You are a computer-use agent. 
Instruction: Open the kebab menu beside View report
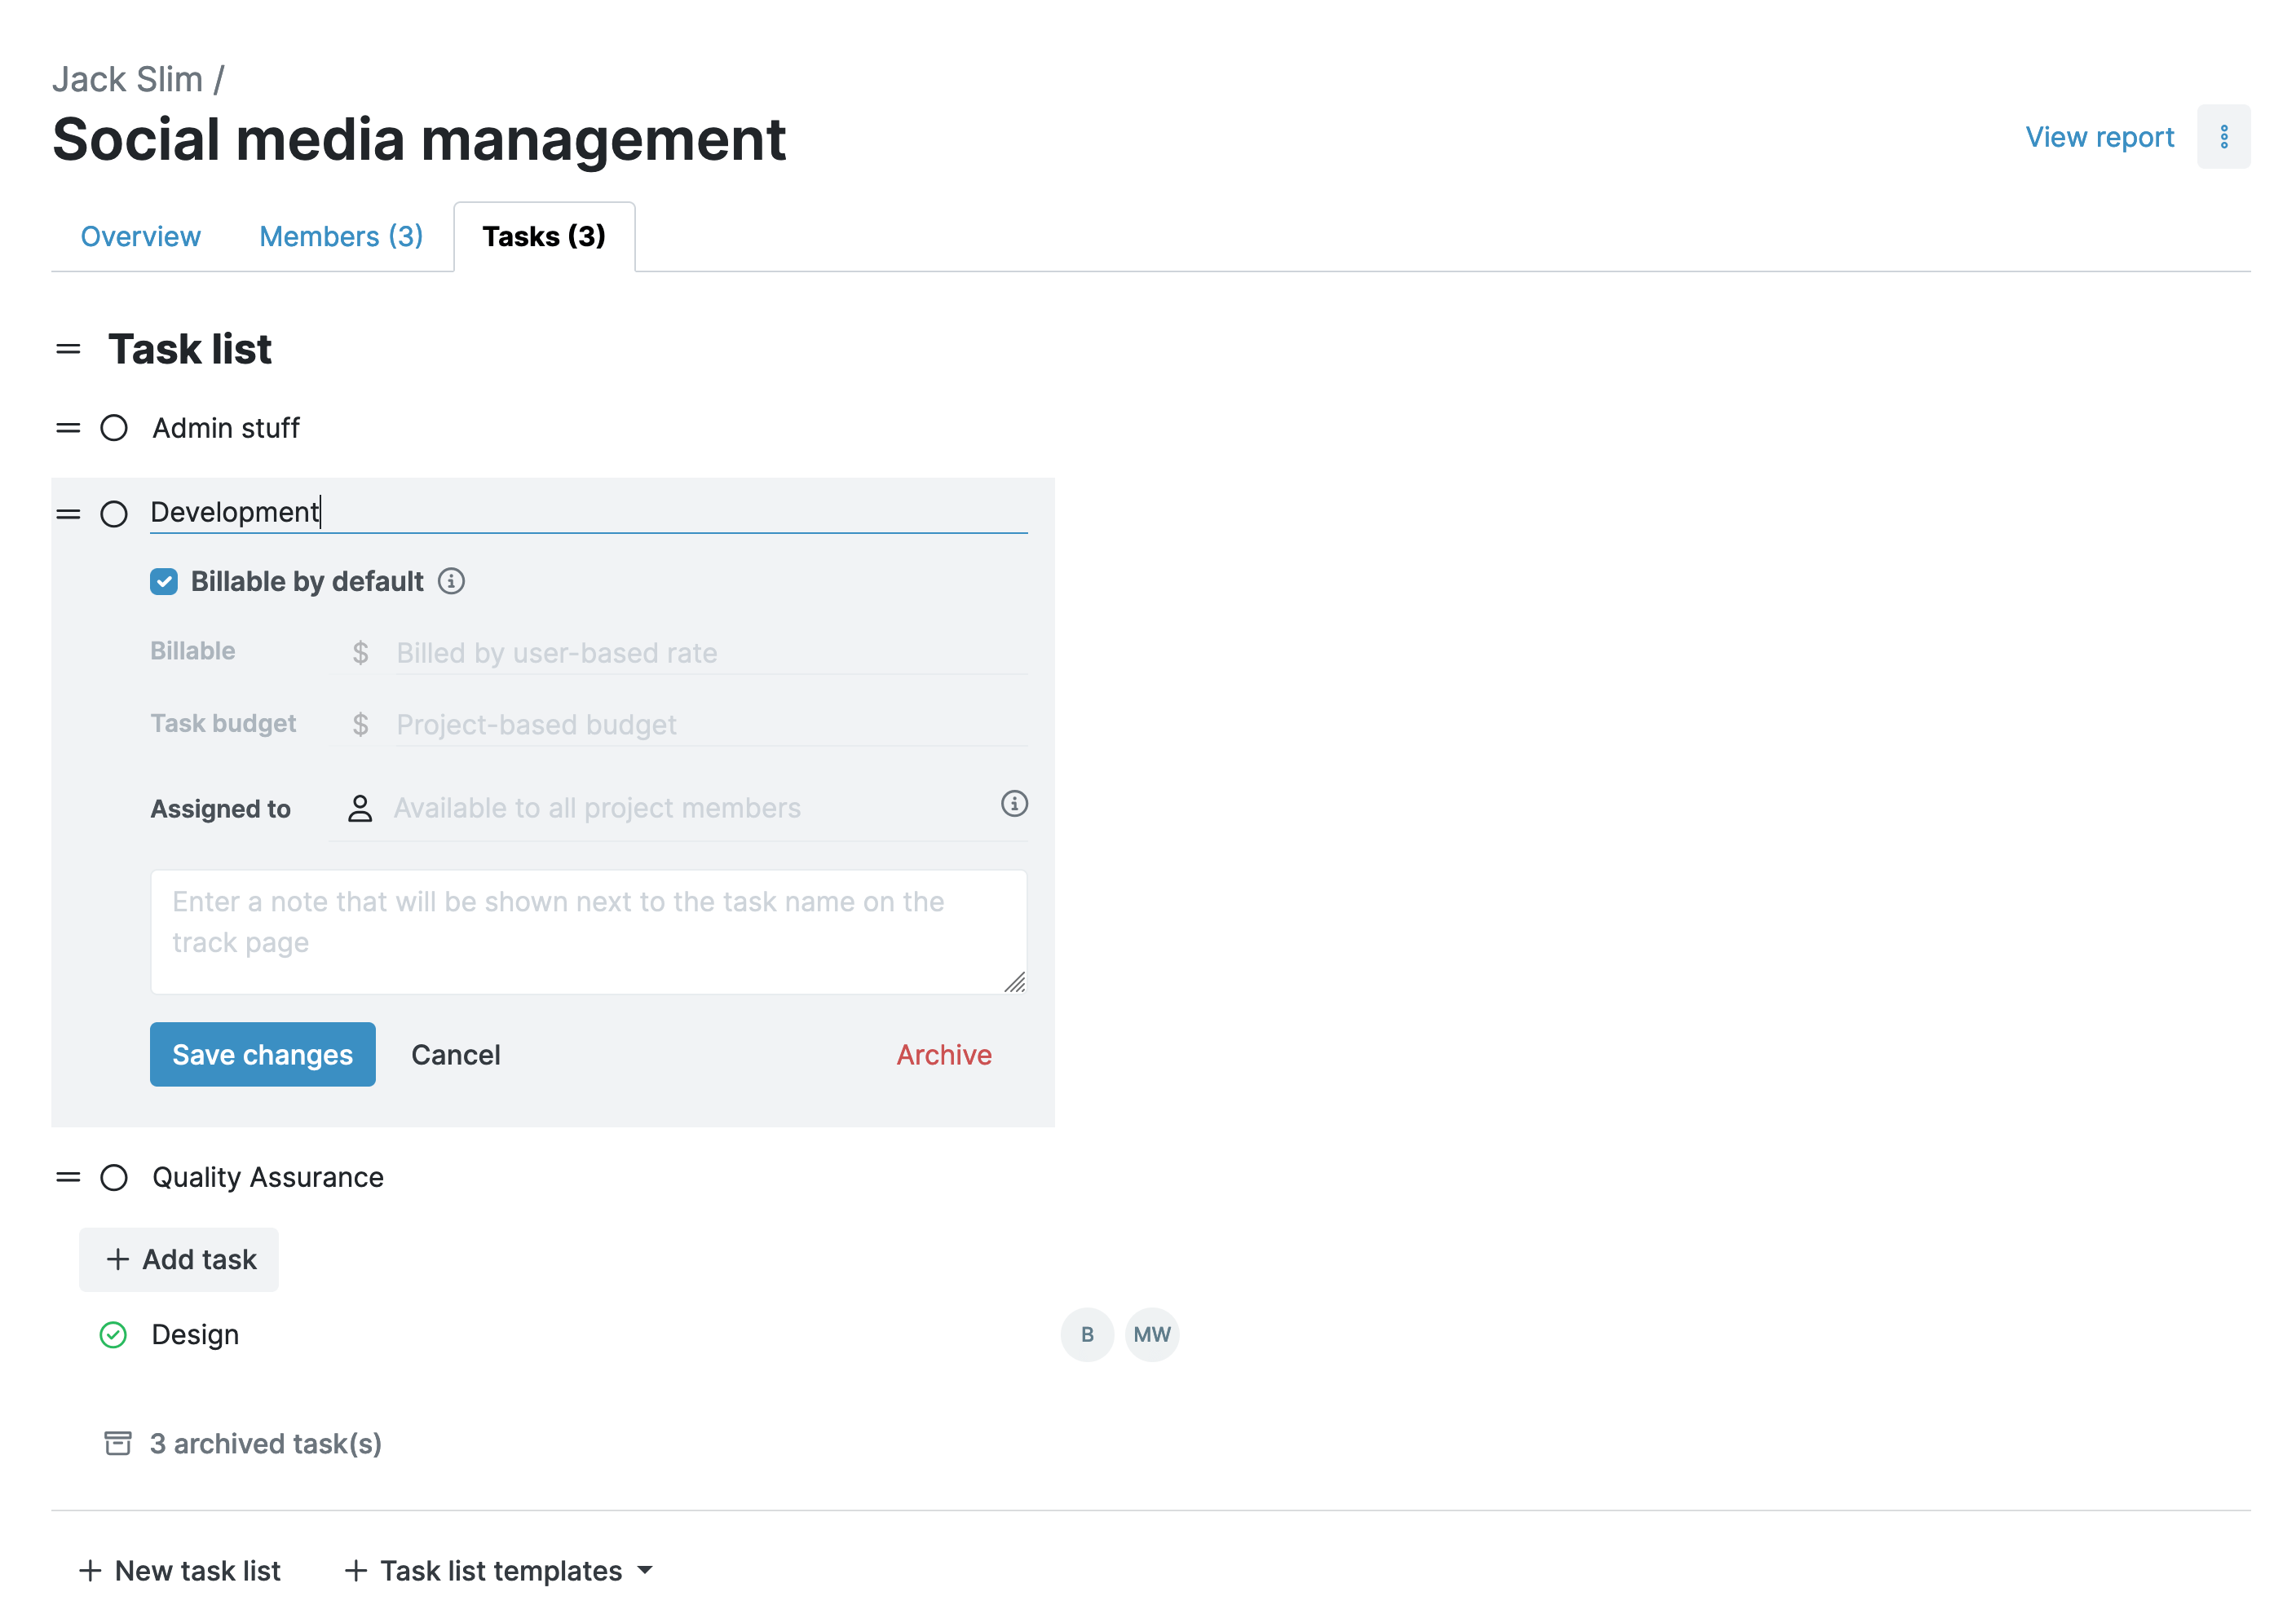pos(2224,136)
